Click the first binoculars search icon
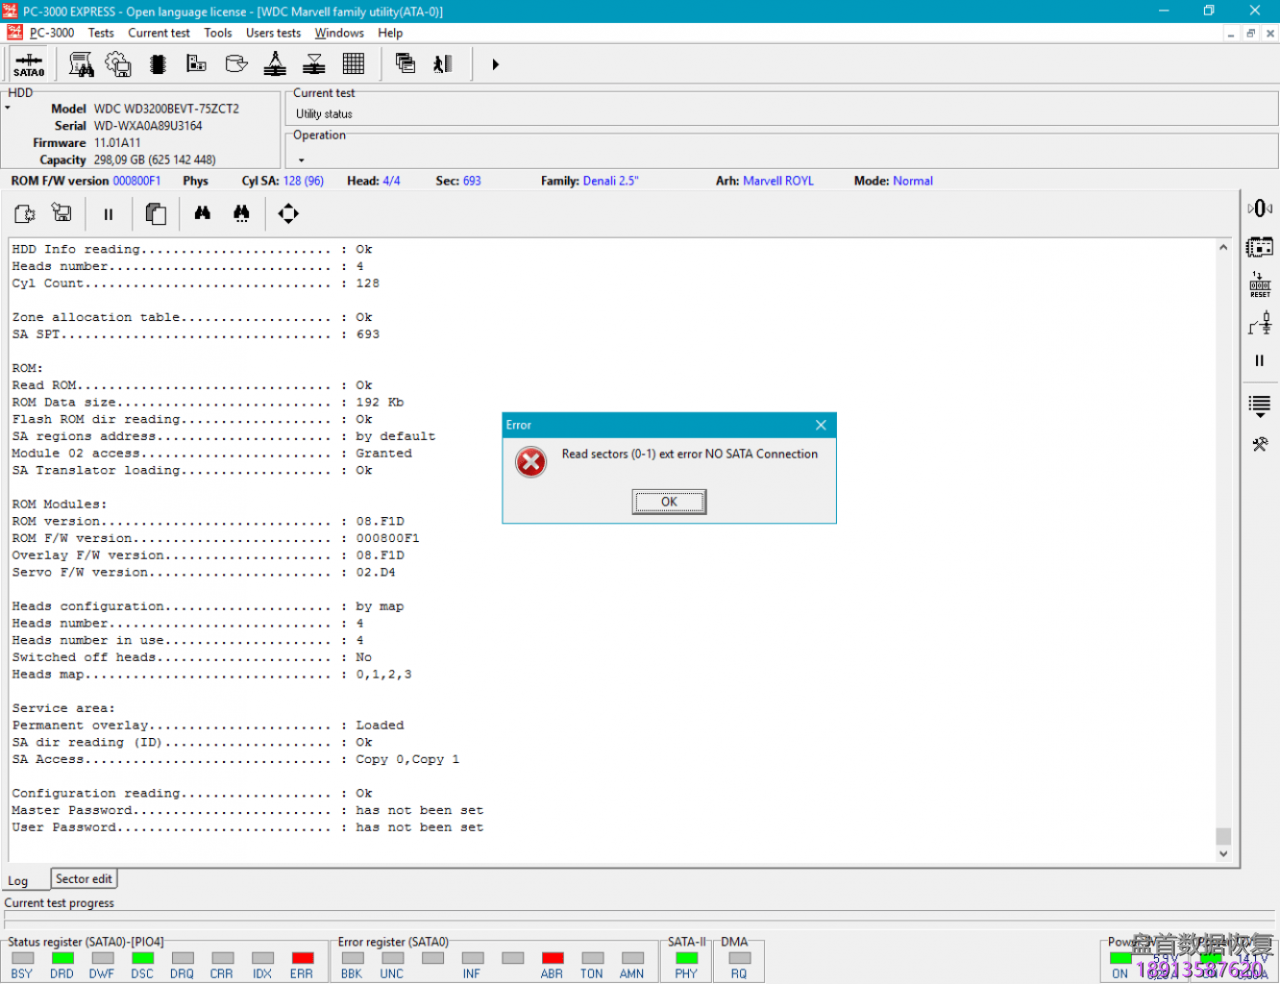 coord(202,213)
